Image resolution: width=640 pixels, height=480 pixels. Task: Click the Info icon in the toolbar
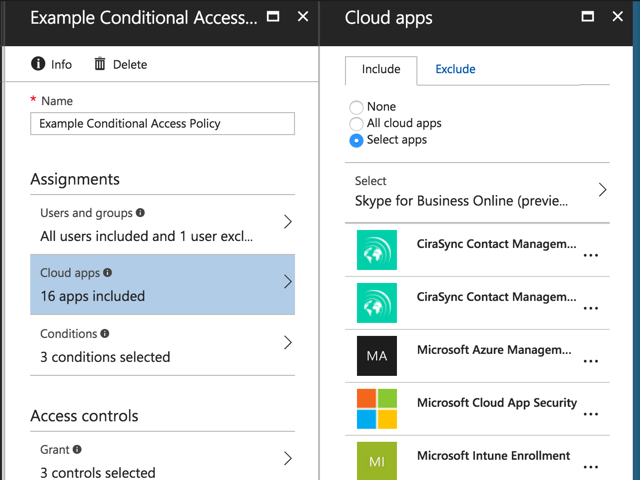coord(38,64)
